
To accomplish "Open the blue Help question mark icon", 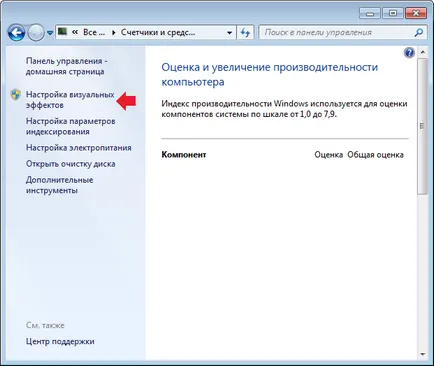I will coord(409,53).
